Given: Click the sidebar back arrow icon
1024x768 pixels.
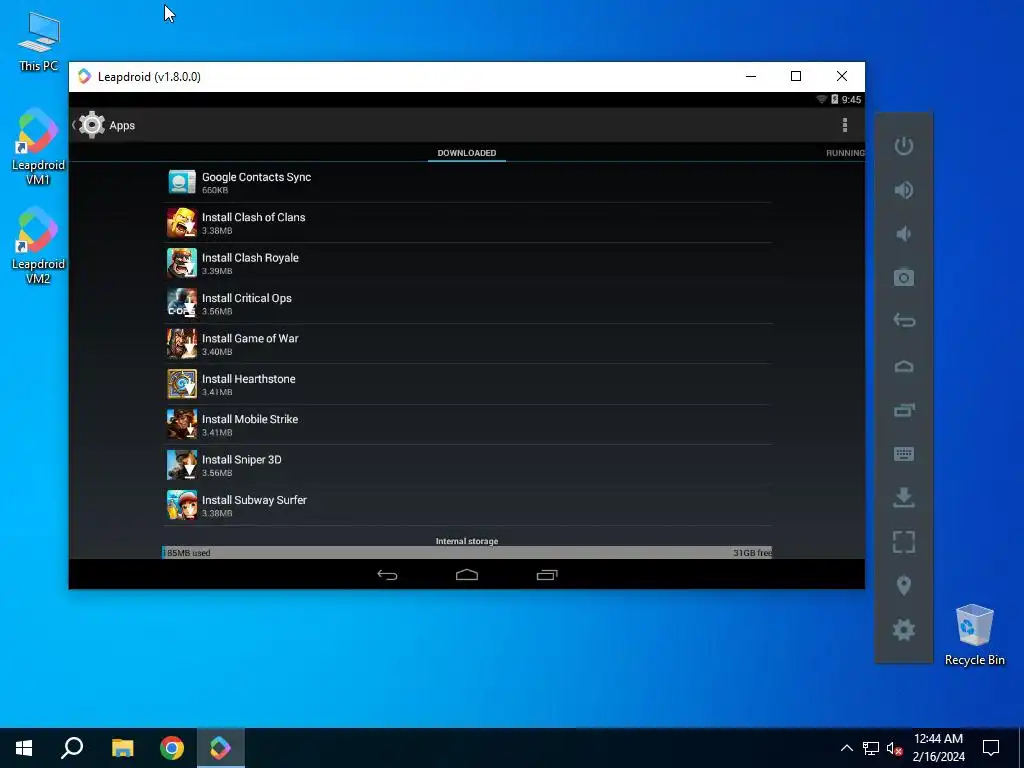Looking at the screenshot, I should click(904, 321).
